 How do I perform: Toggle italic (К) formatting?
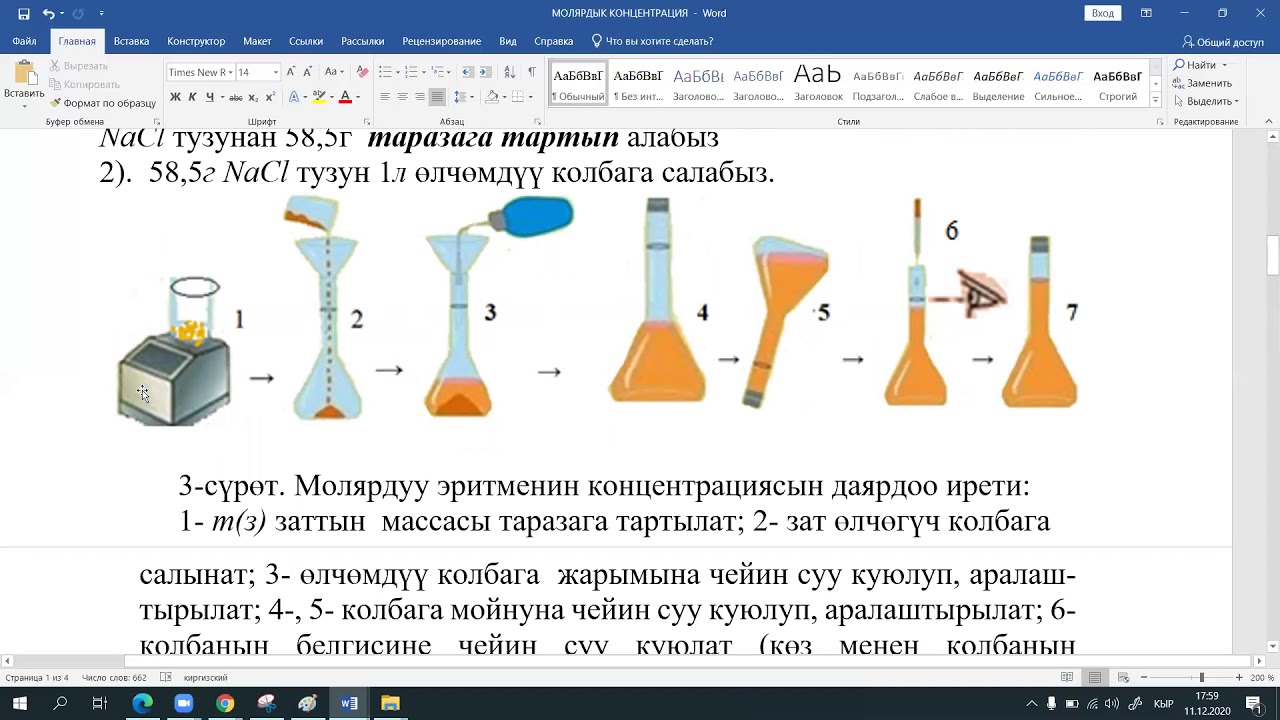192,97
